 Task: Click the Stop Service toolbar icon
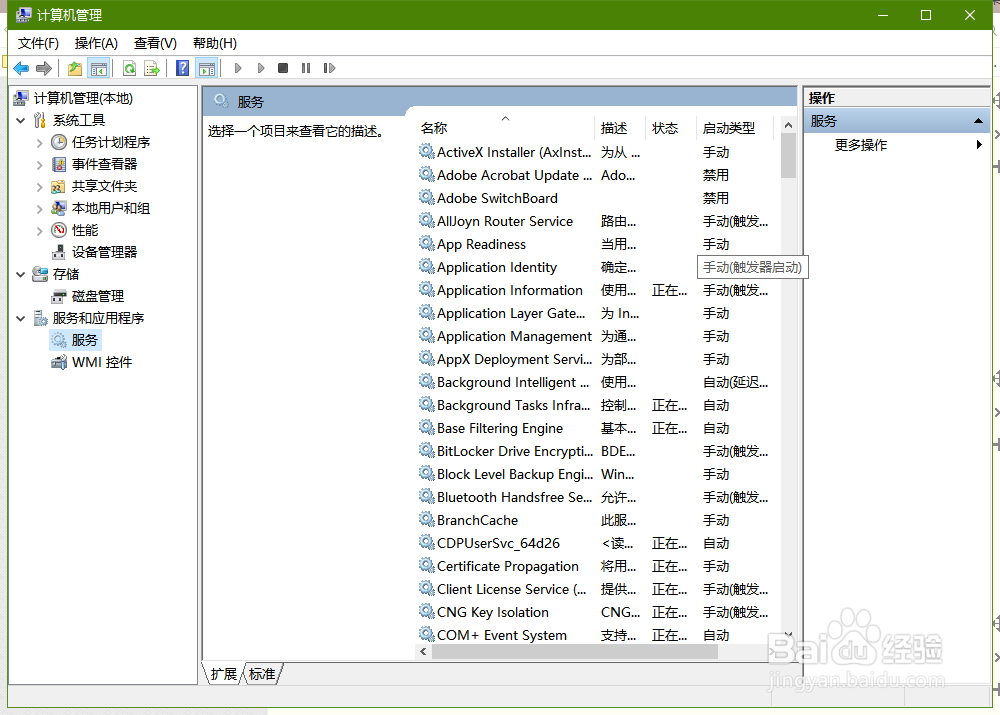click(x=282, y=67)
